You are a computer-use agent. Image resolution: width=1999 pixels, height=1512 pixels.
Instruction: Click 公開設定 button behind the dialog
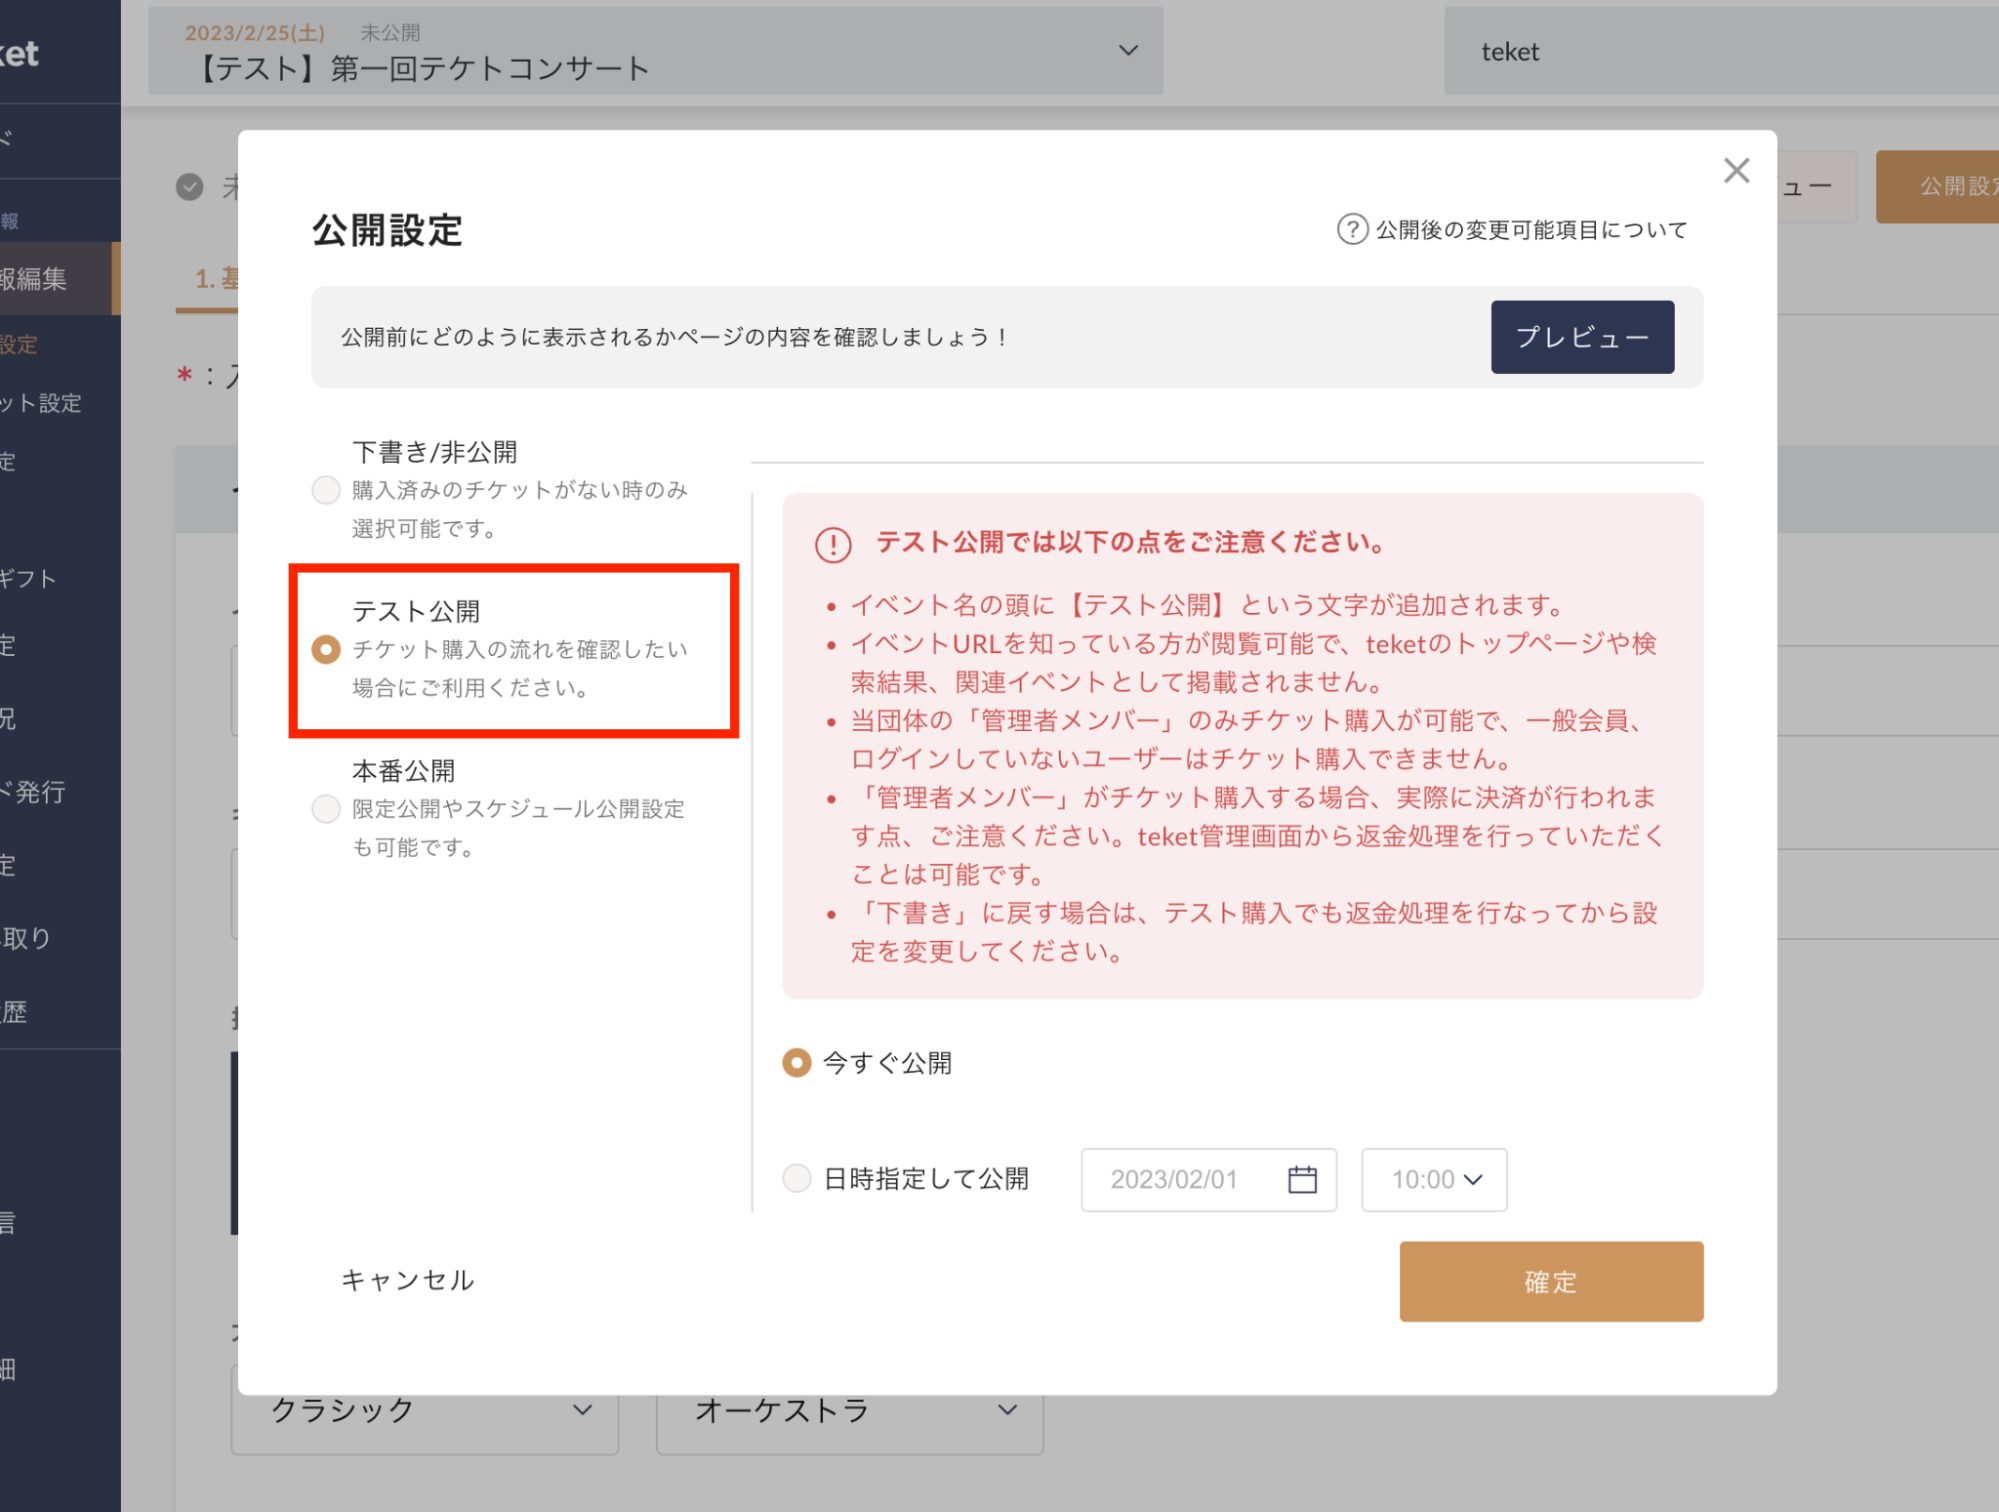[x=1938, y=186]
